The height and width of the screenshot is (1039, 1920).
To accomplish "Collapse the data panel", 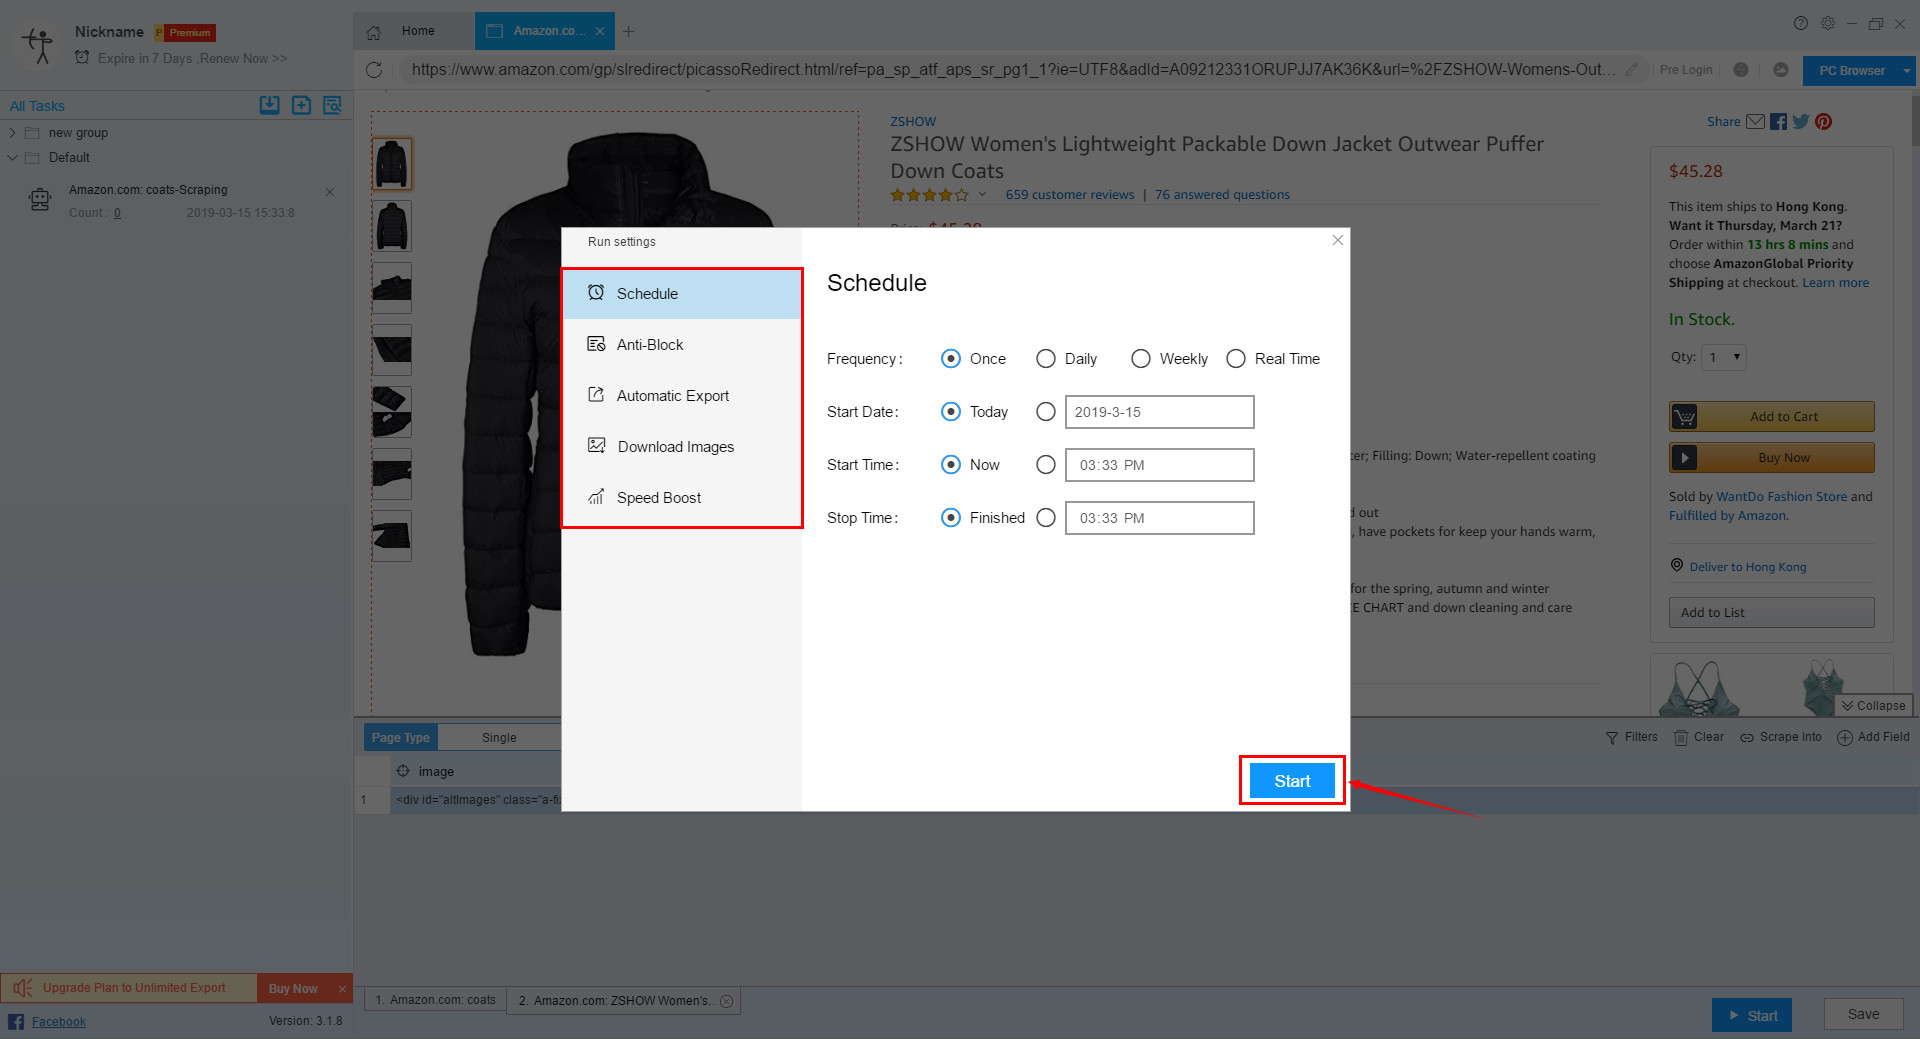I will (1874, 705).
